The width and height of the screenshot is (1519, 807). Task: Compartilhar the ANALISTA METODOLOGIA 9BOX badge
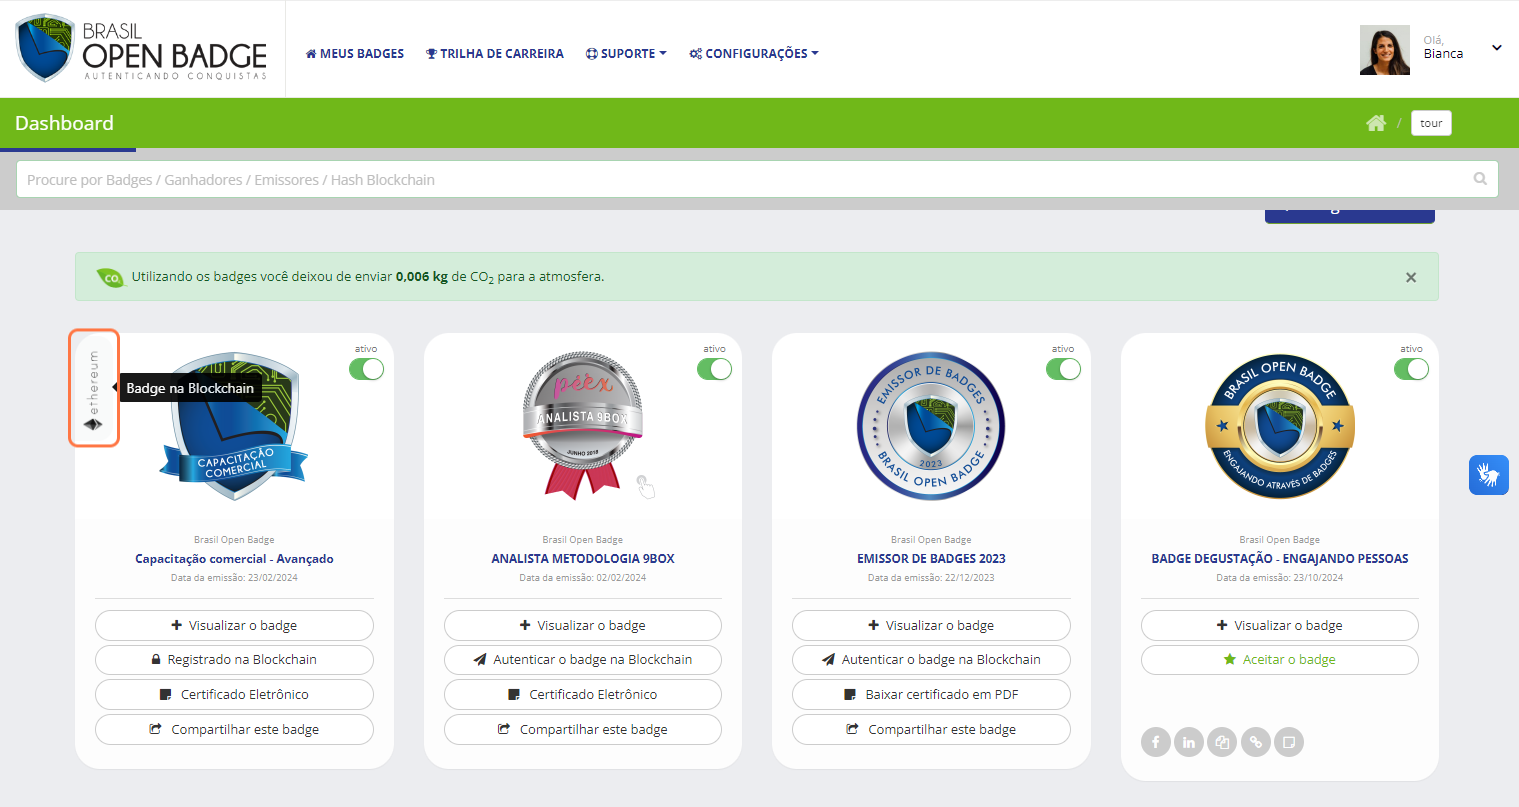(x=583, y=729)
